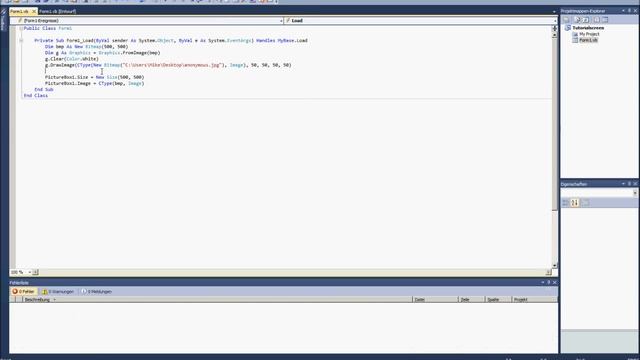Click the My Project folder icon
The width and height of the screenshot is (640, 360).
pos(575,34)
